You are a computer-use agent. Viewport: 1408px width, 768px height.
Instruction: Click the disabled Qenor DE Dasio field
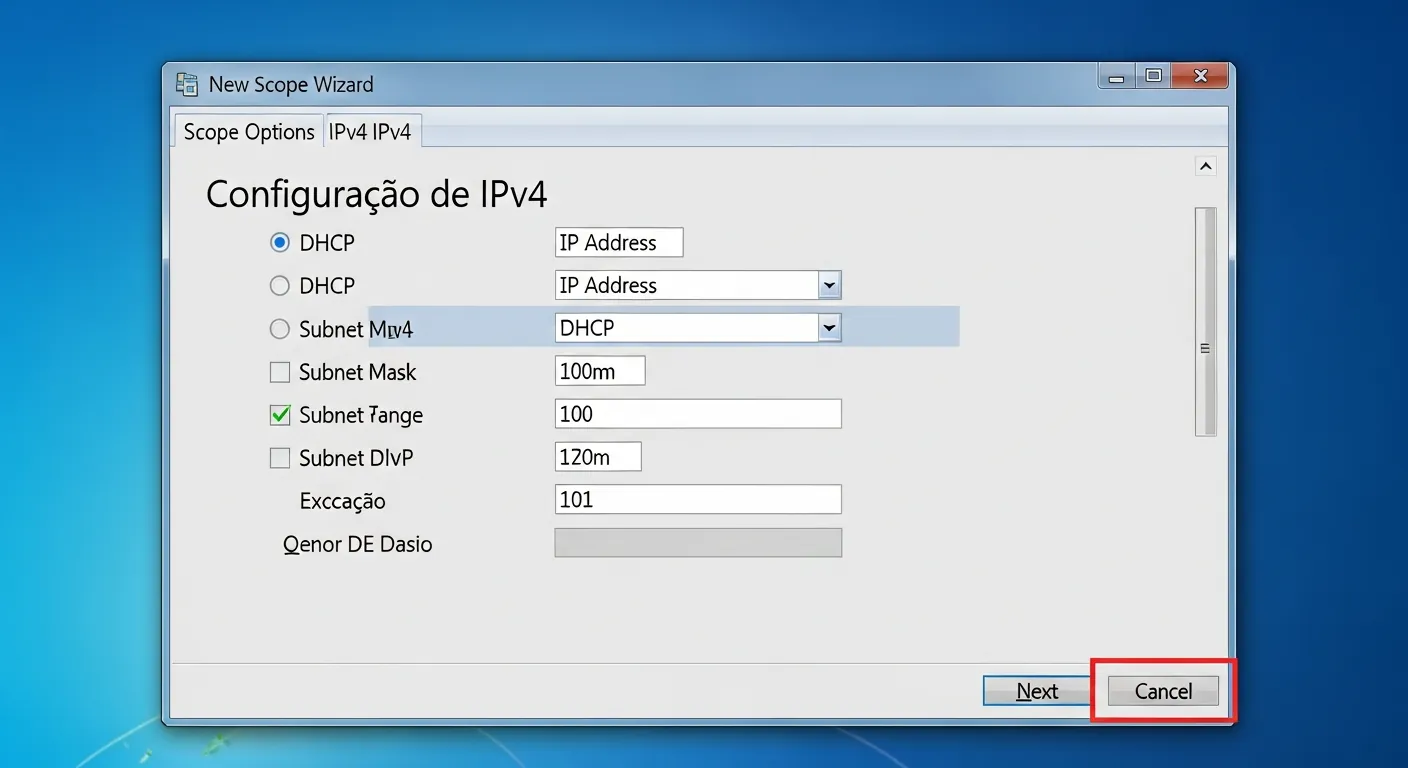(698, 543)
